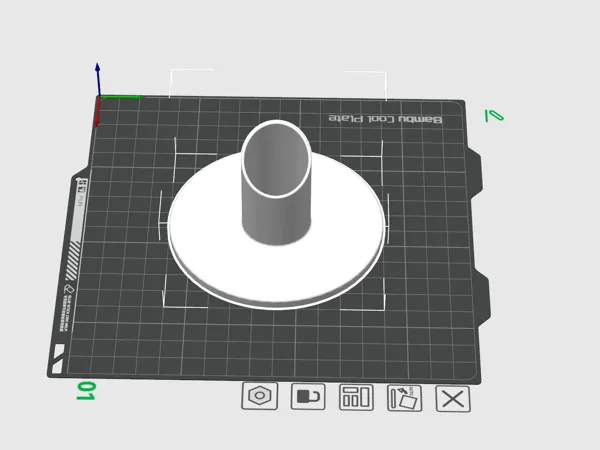This screenshot has width=600, height=450.
Task: Toggle the plate lock icon
Action: [308, 396]
